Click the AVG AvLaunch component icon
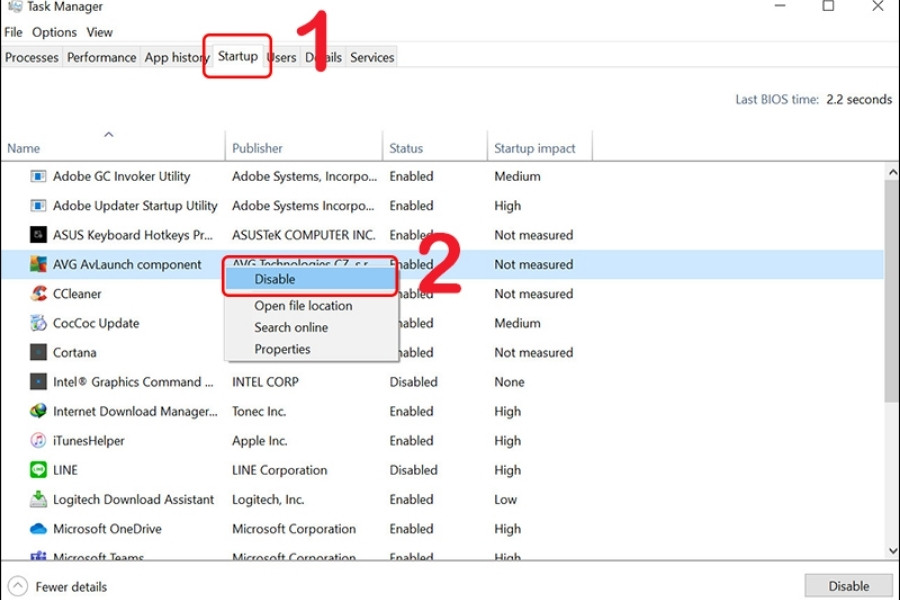The width and height of the screenshot is (900, 600). click(x=38, y=265)
